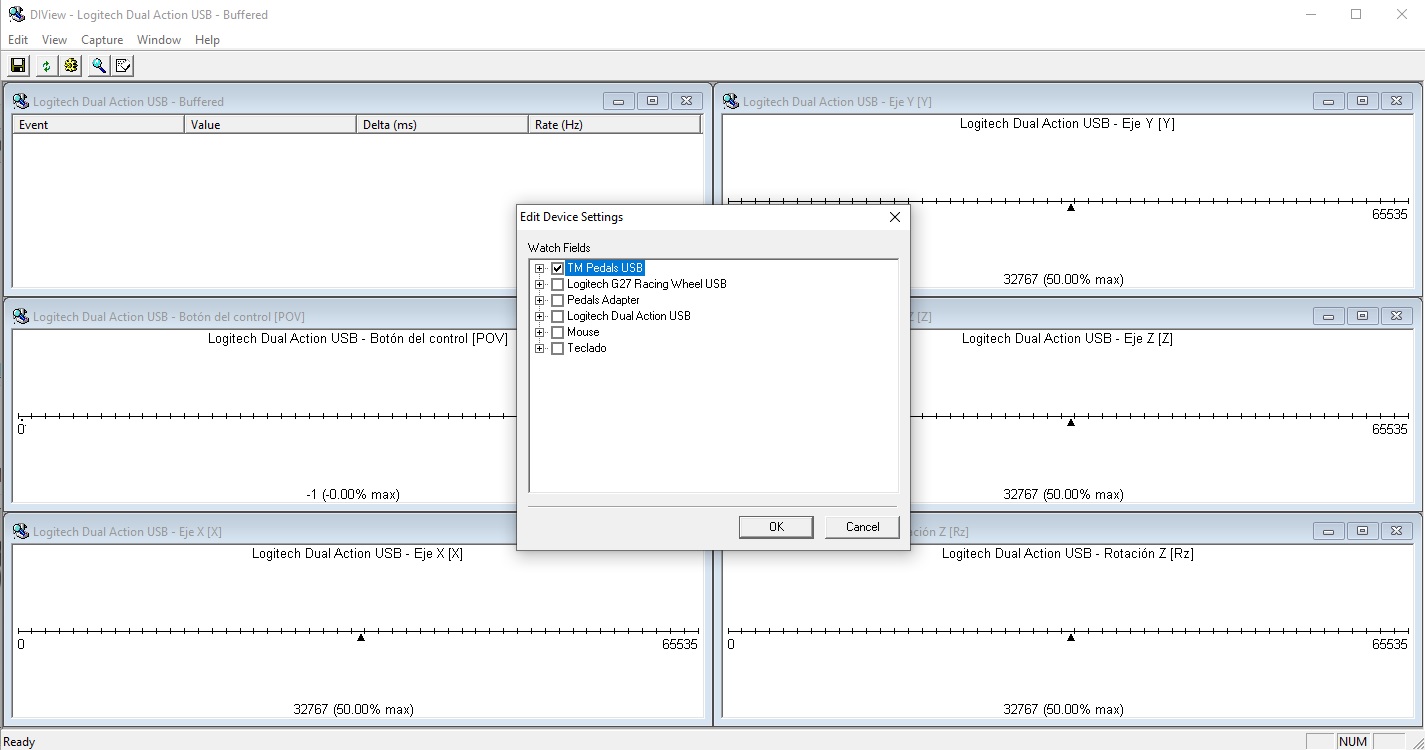This screenshot has width=1425, height=750.
Task: Check the Logitech Dual Action USB checkbox
Action: click(558, 316)
